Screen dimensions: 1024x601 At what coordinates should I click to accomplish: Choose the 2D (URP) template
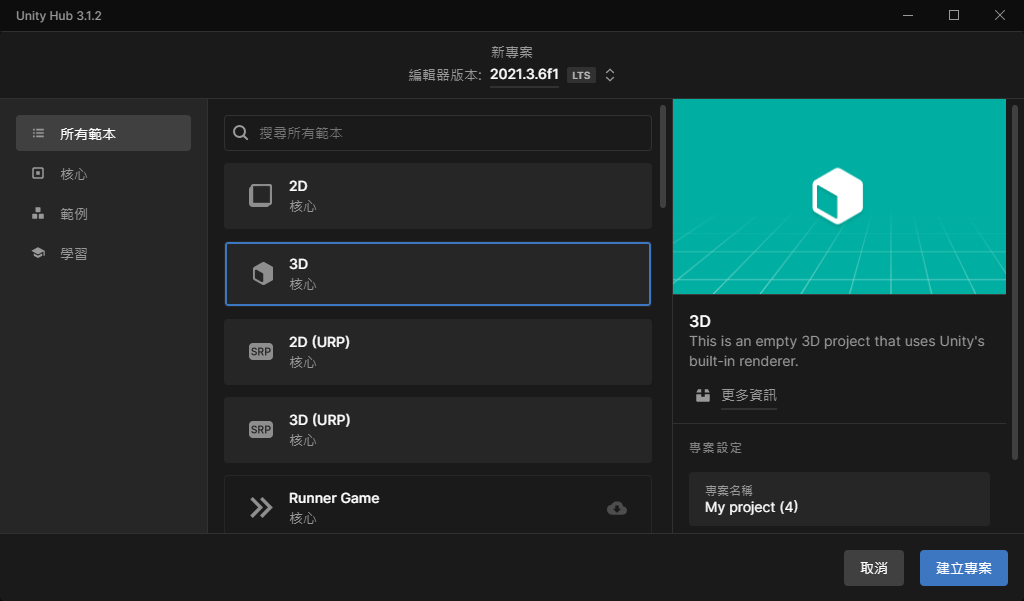pyautogui.click(x=438, y=352)
